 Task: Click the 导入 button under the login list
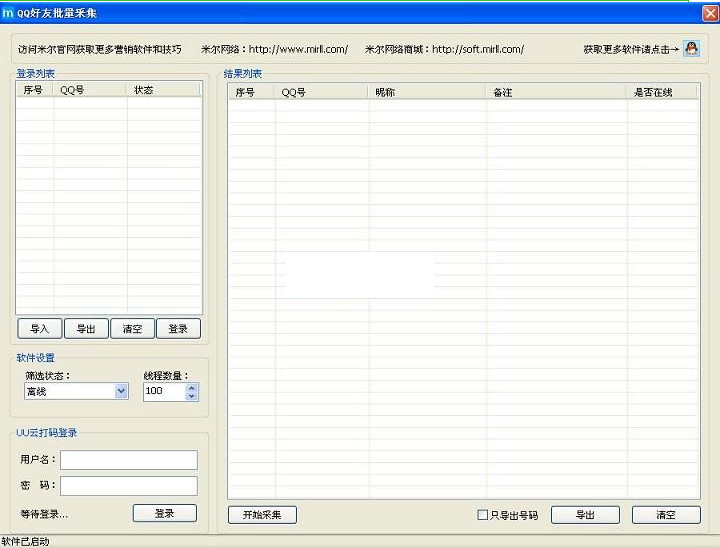point(39,328)
